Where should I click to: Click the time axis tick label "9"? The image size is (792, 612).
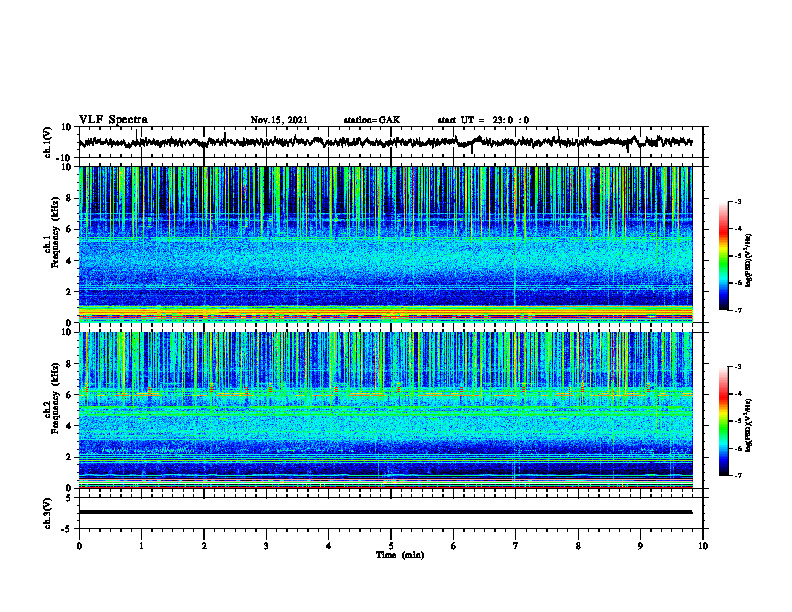coord(640,546)
